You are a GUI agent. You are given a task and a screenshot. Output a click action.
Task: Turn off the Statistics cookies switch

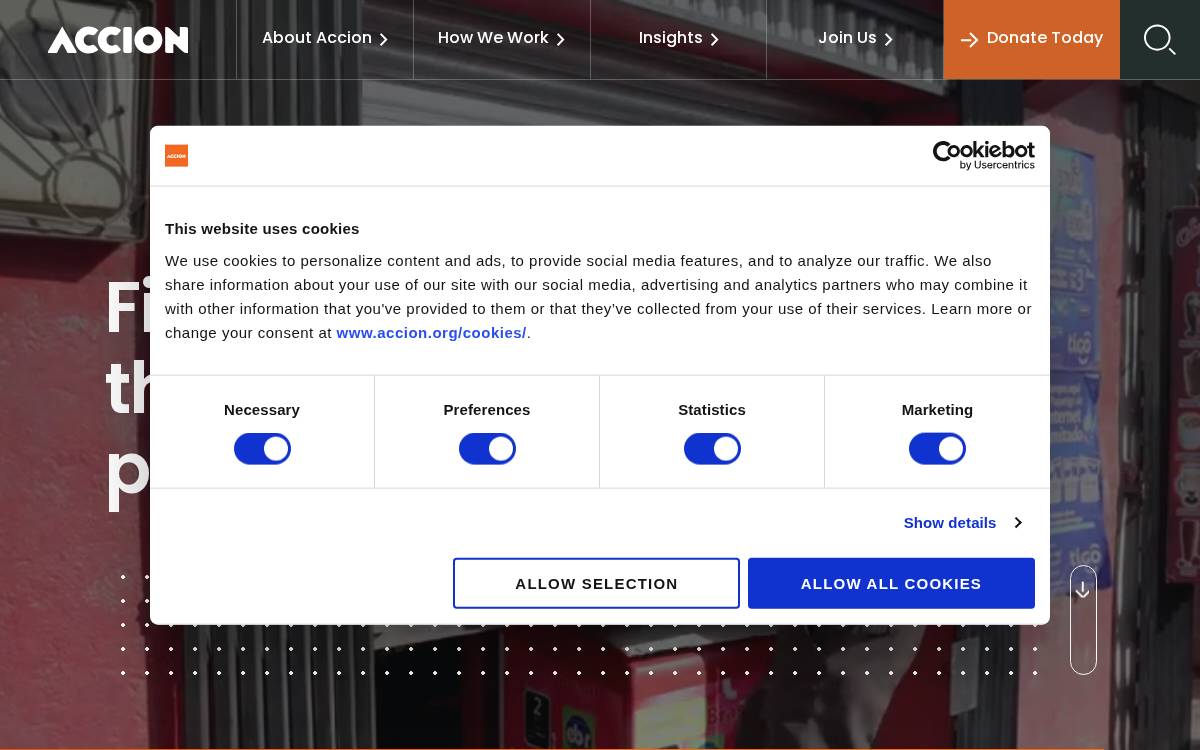point(712,449)
